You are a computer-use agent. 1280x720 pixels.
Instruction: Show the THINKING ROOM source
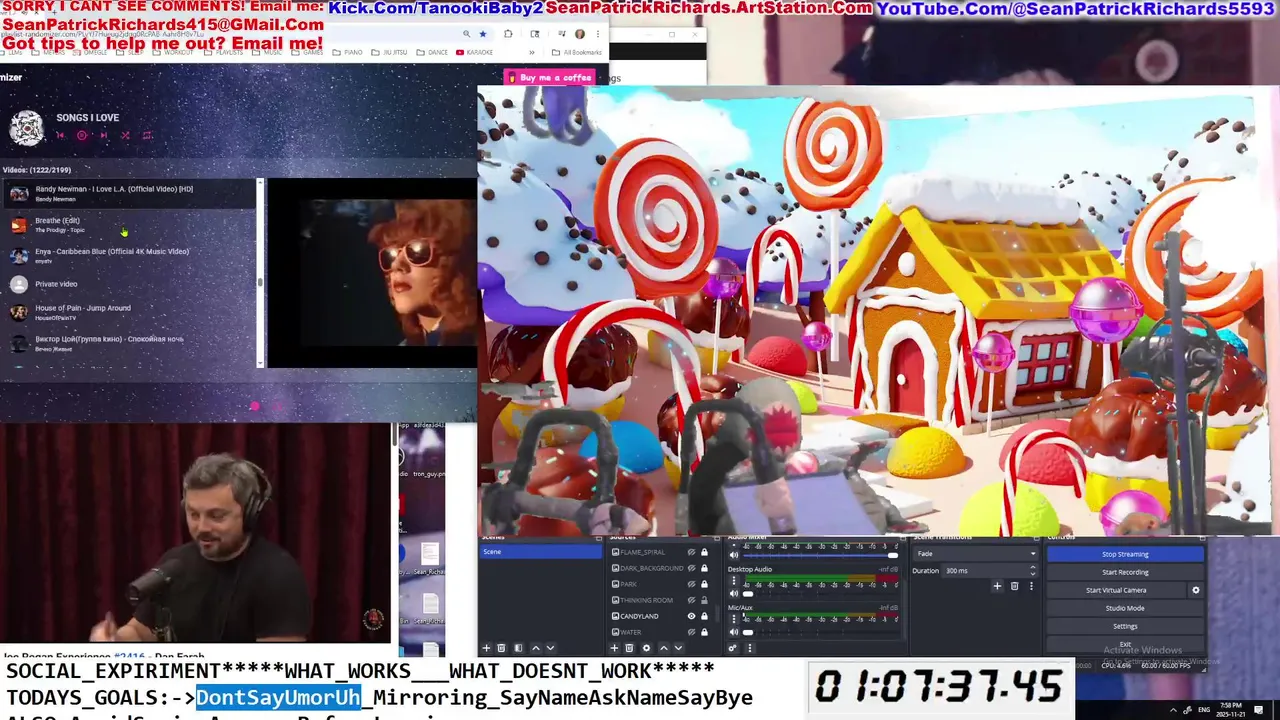point(691,600)
